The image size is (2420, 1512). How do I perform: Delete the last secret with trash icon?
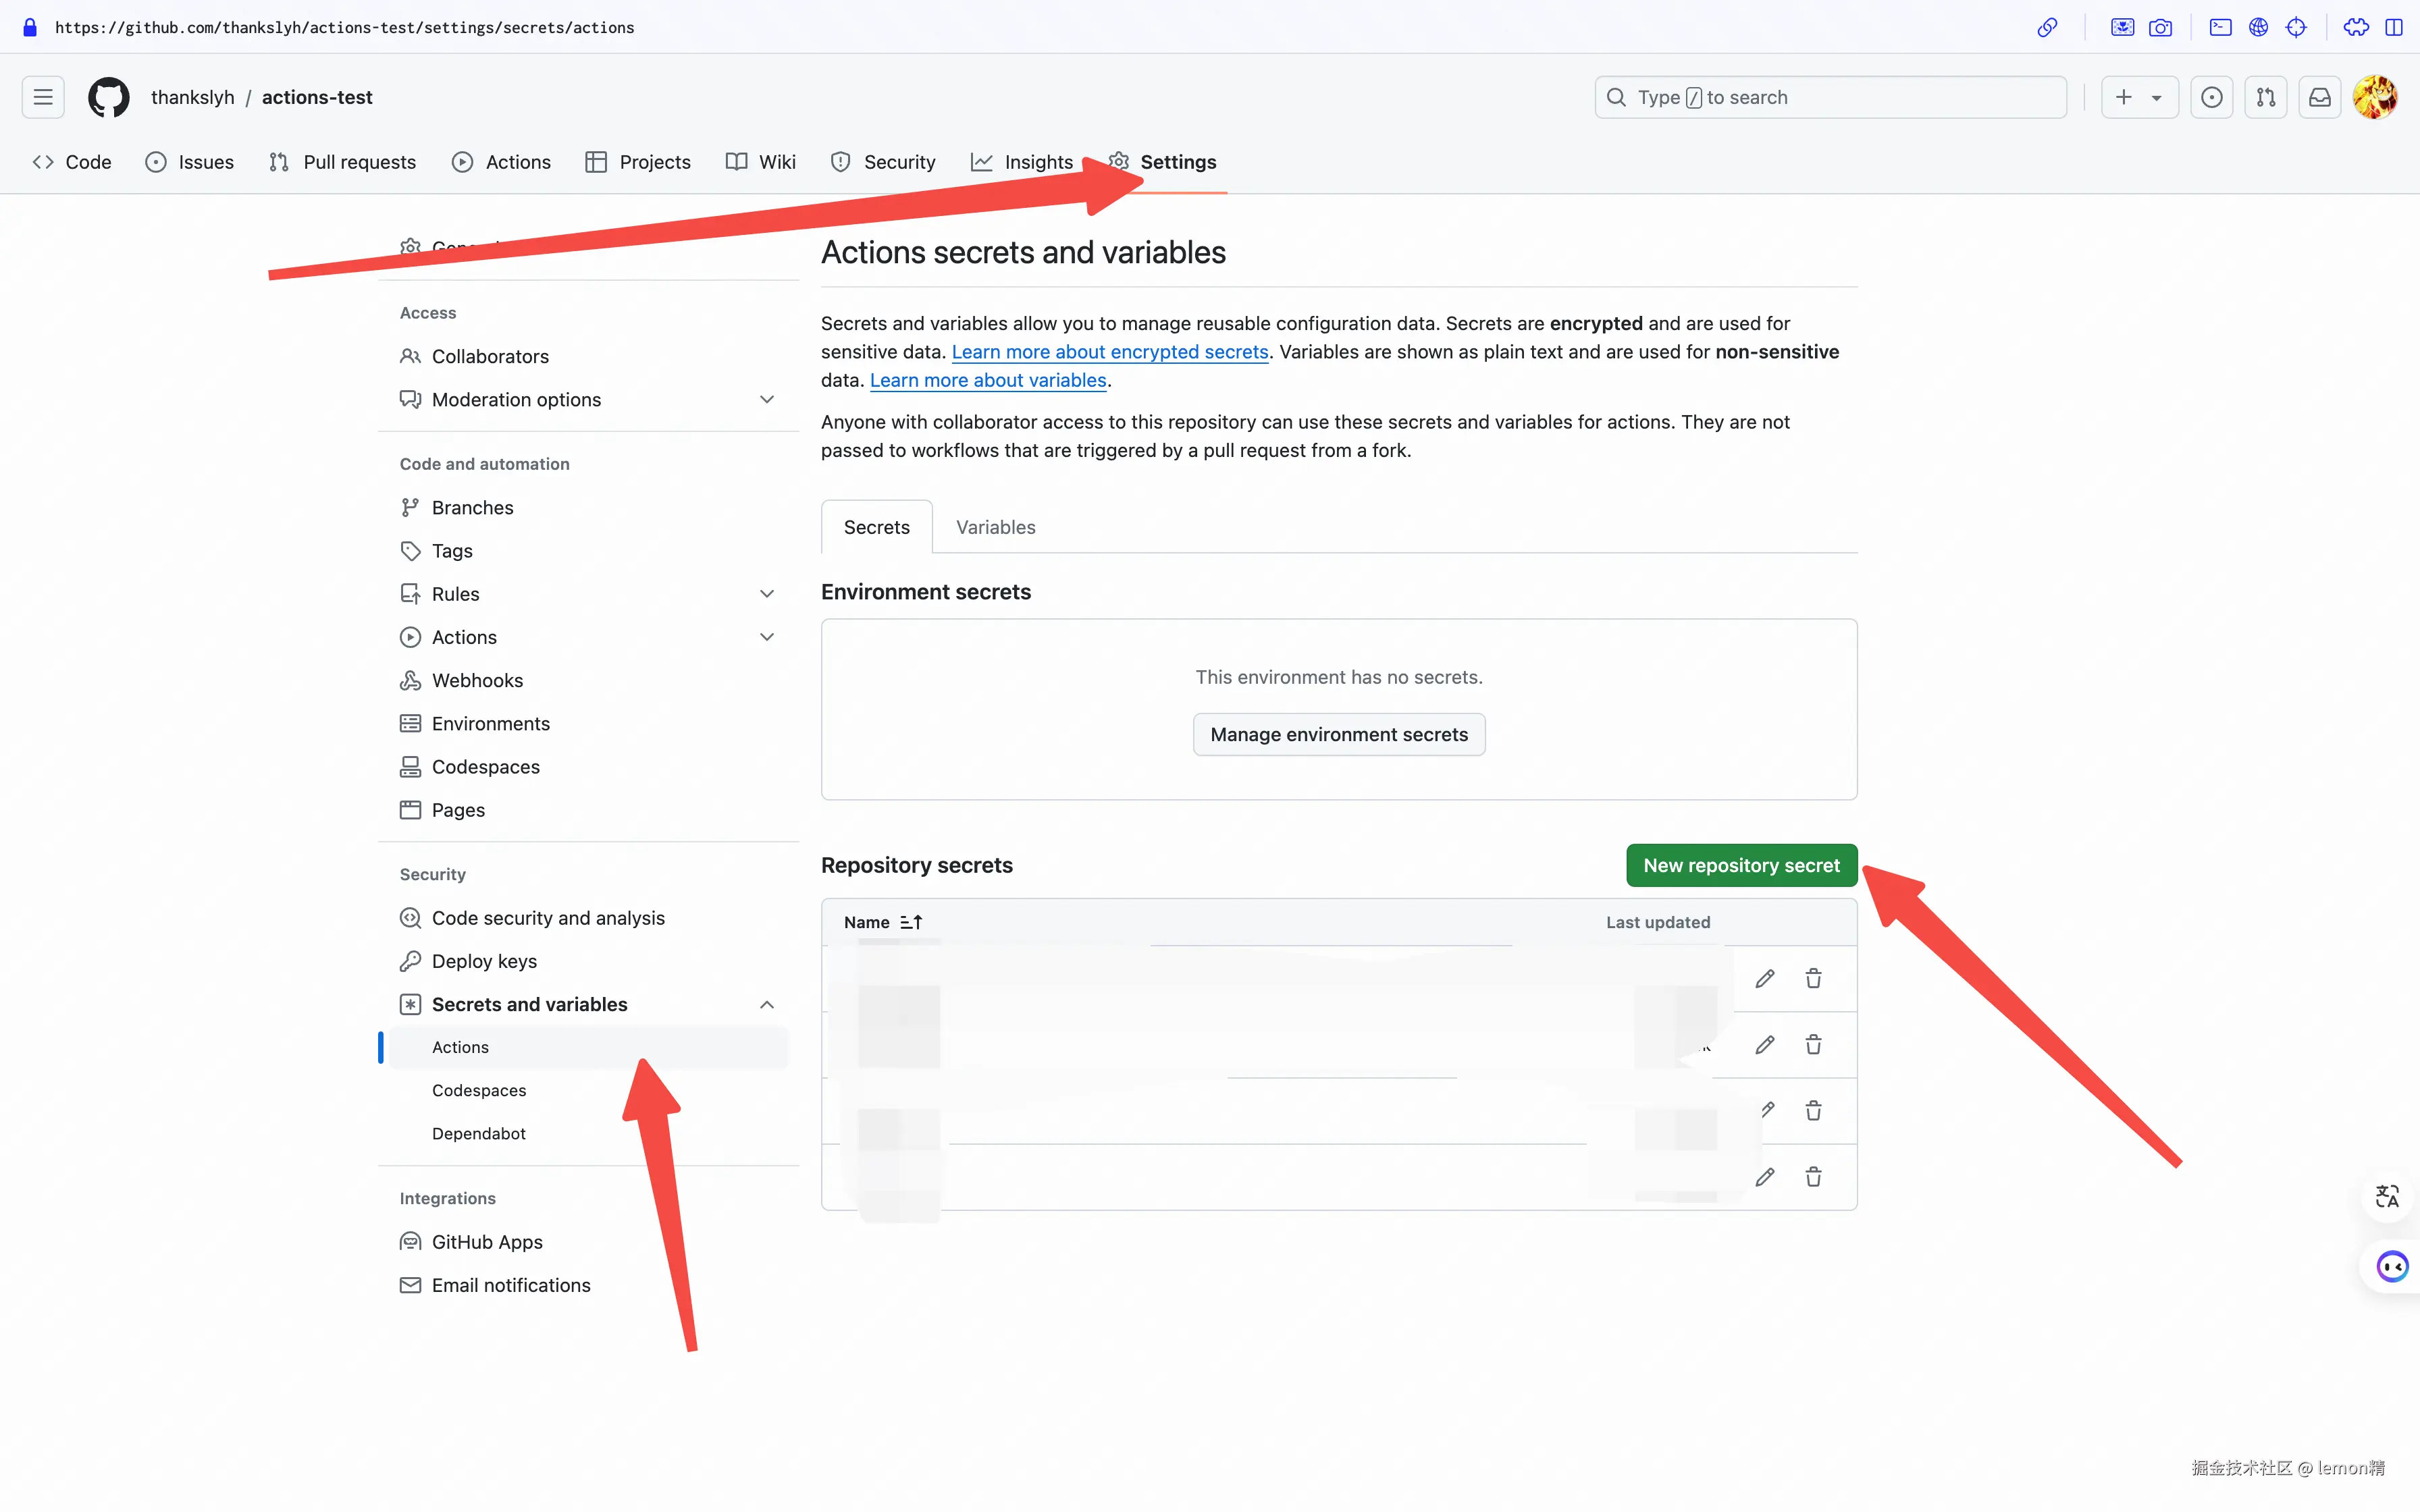[x=1813, y=1176]
